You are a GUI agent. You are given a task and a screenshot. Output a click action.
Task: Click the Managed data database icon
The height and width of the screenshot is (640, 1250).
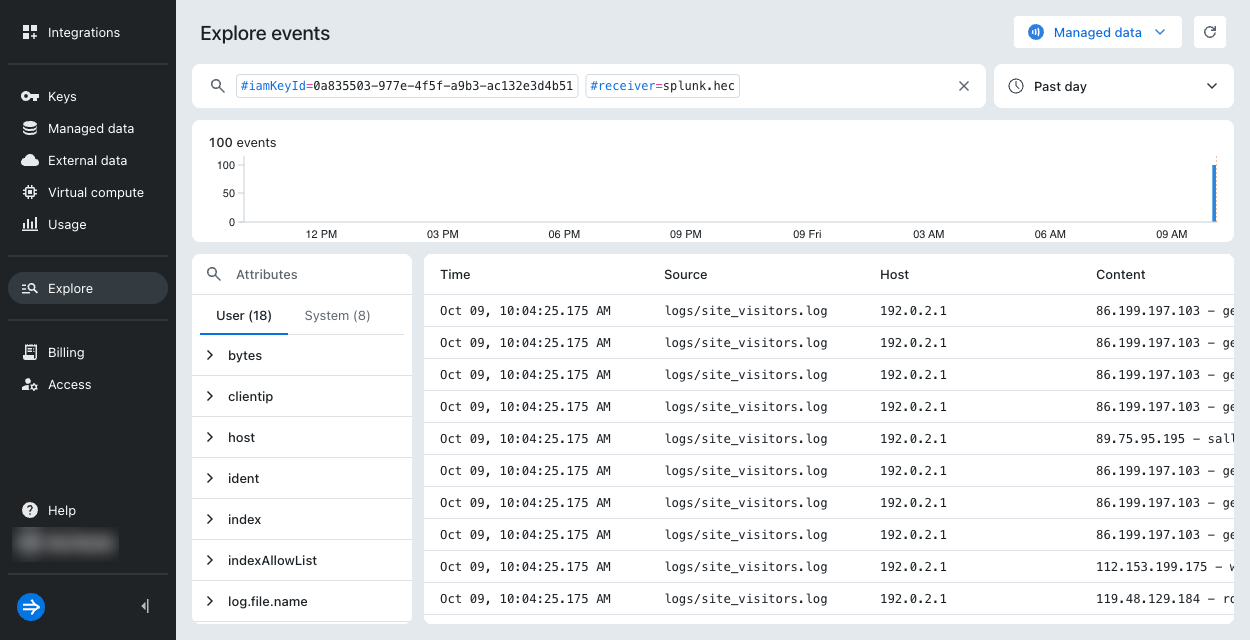(30, 128)
